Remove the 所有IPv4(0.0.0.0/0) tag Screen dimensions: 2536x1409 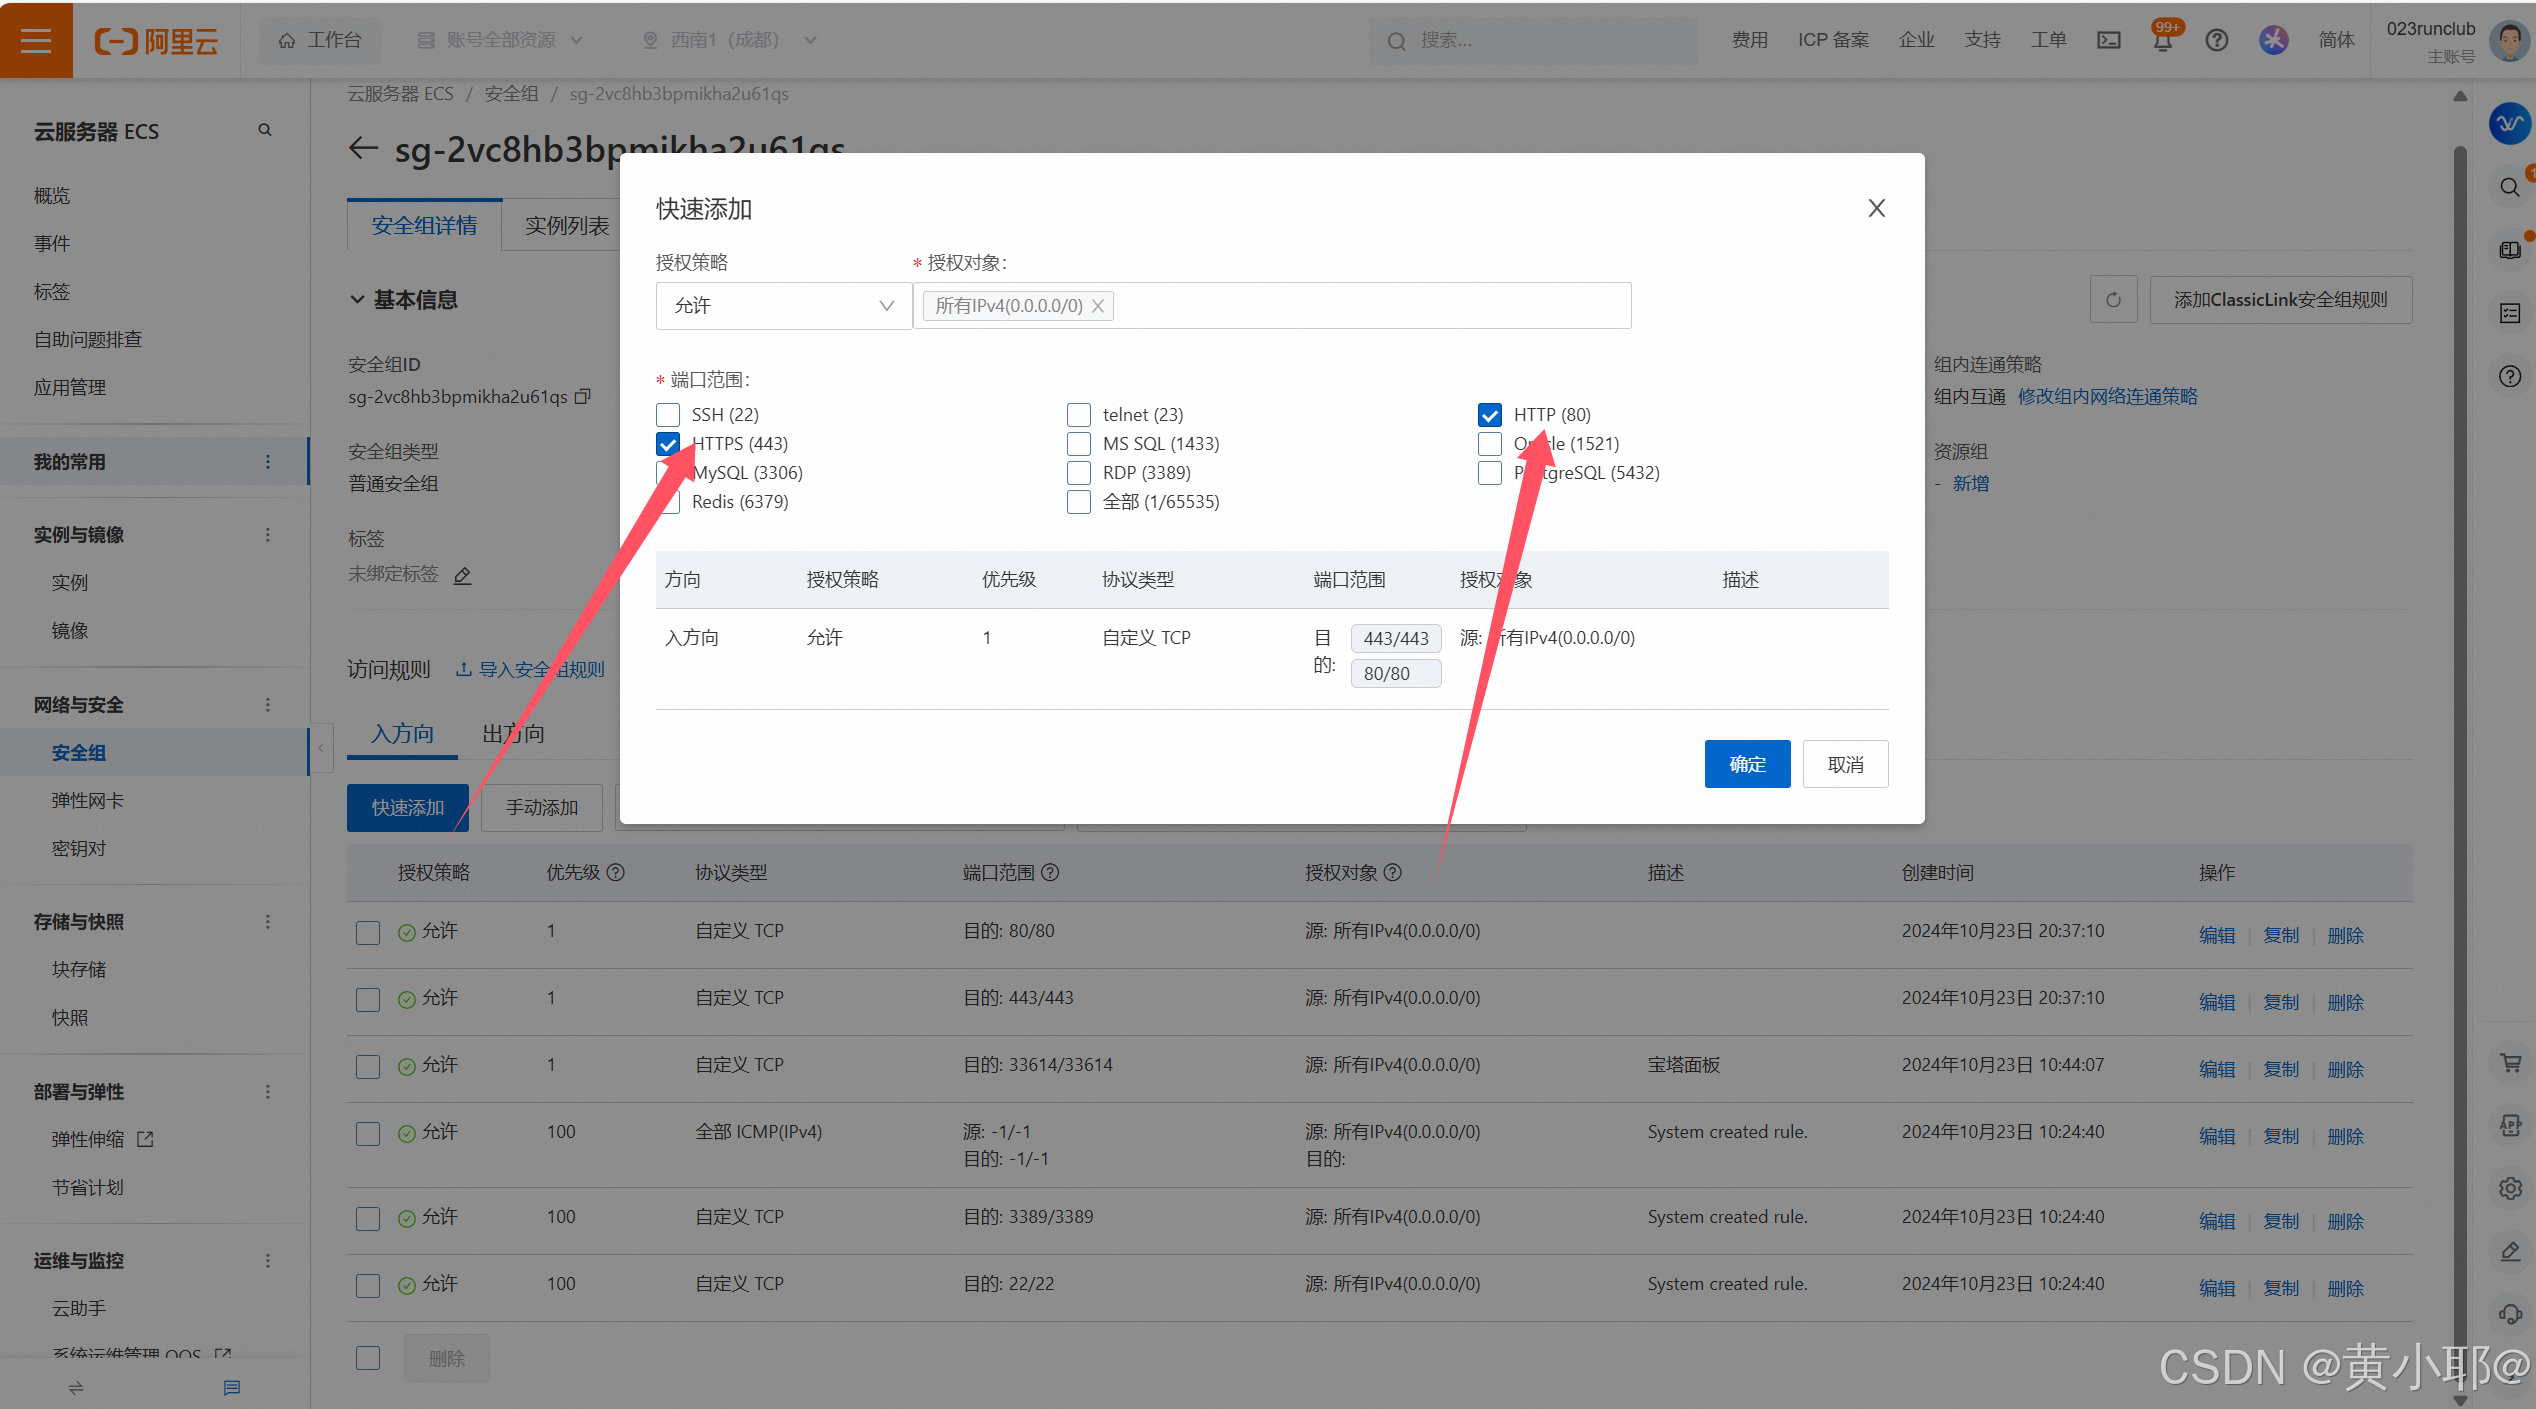[x=1098, y=306]
